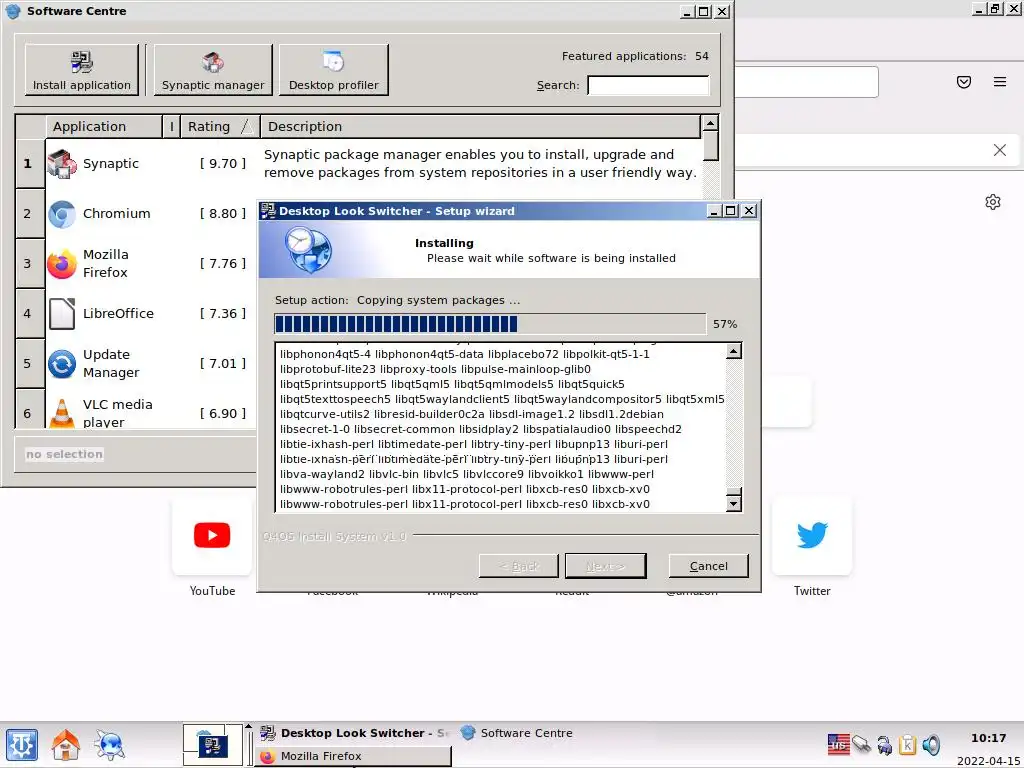Open the YouTube shortcut in Firefox

coord(212,536)
